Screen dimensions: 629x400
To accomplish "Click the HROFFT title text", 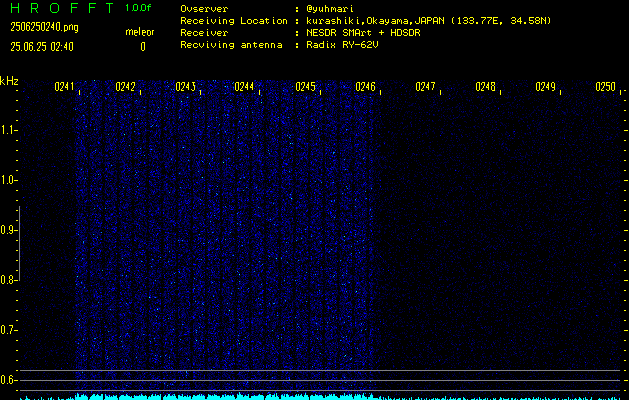I will (62, 8).
